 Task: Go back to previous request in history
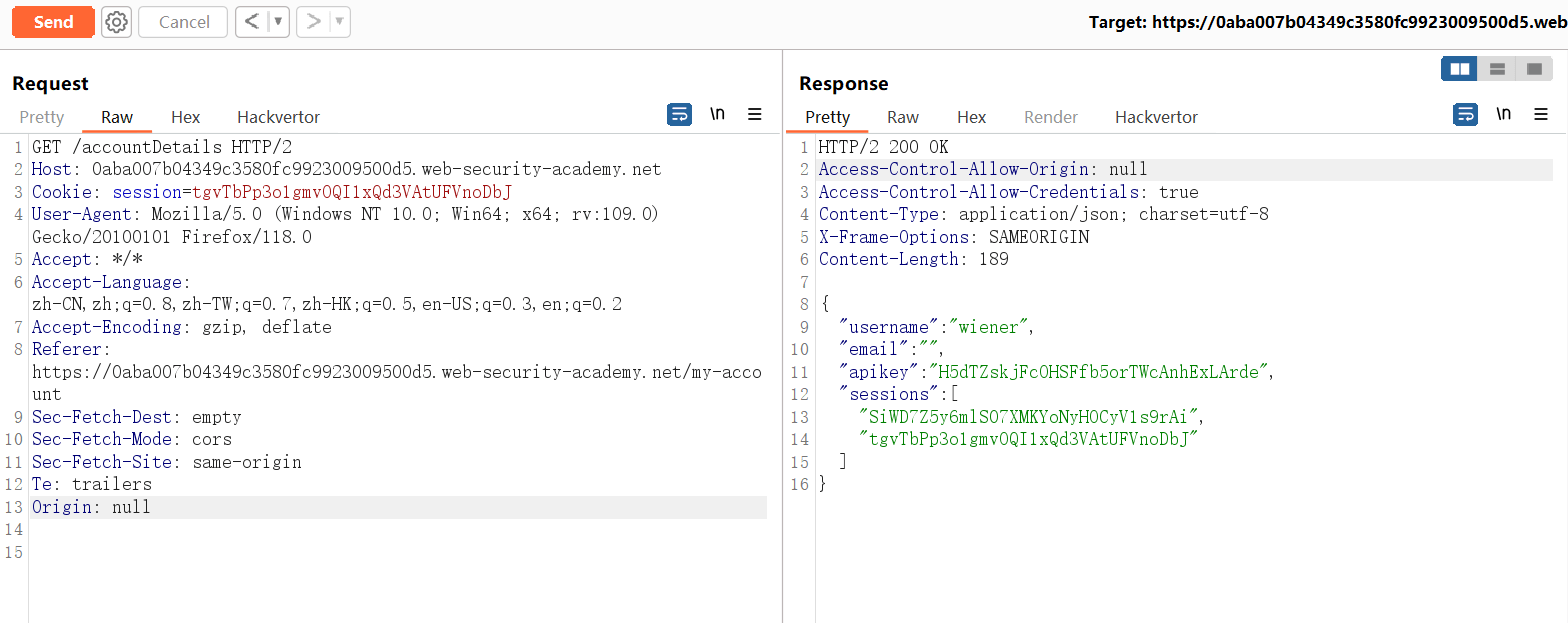point(253,22)
